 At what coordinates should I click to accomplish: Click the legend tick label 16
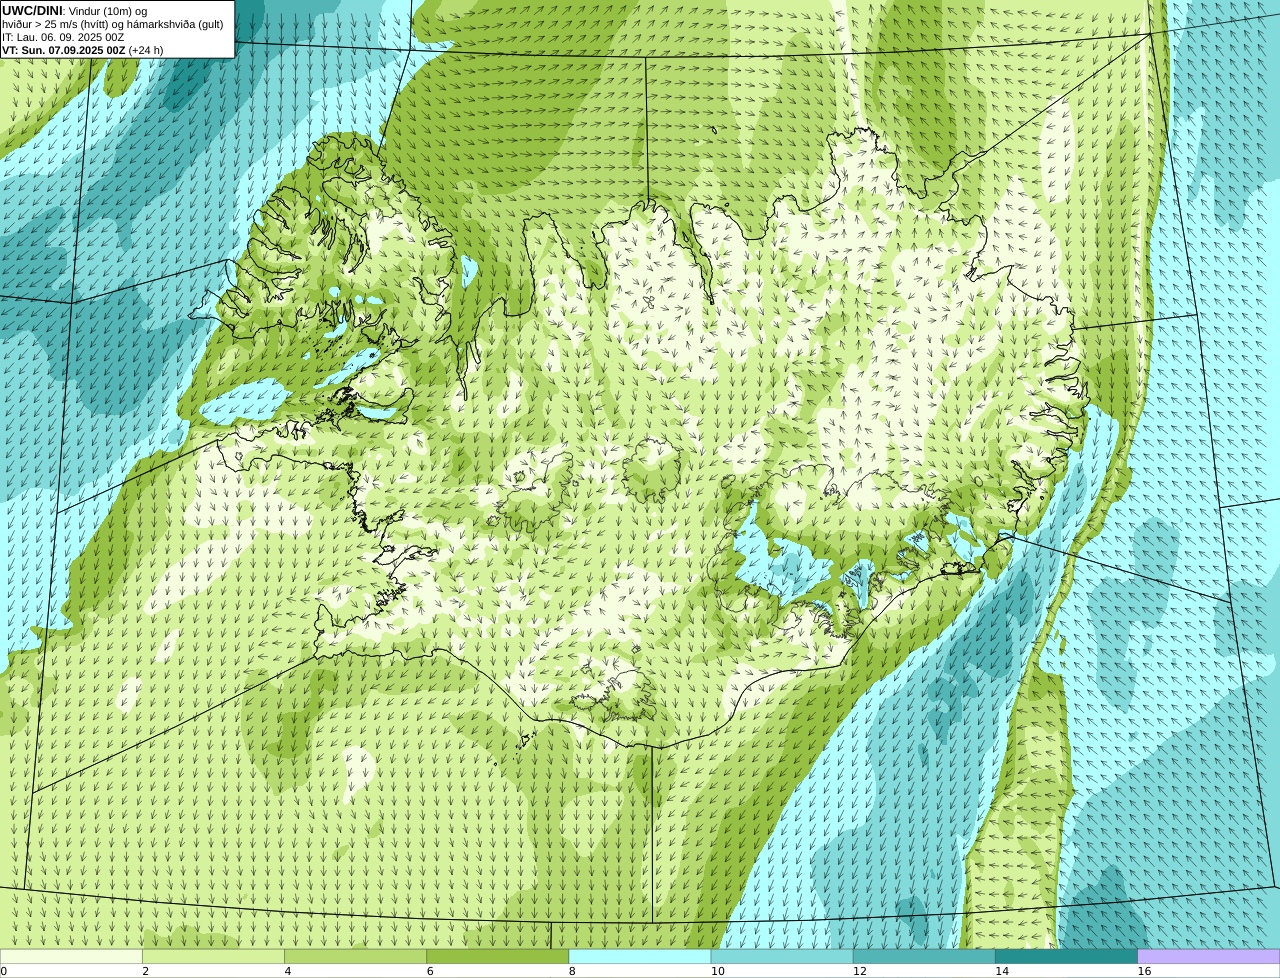tap(1144, 971)
